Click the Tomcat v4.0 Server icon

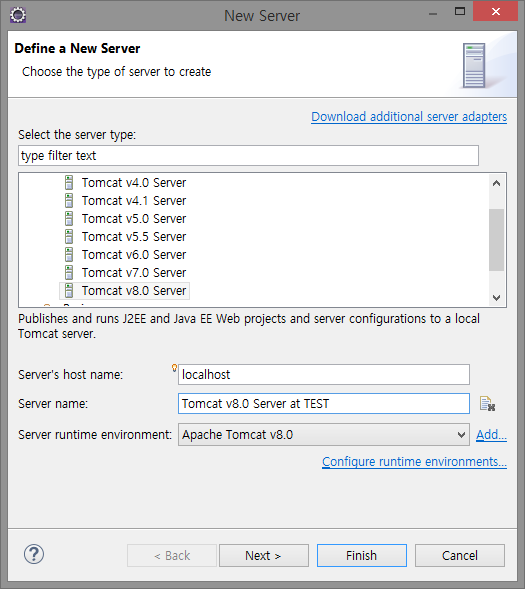(69, 183)
